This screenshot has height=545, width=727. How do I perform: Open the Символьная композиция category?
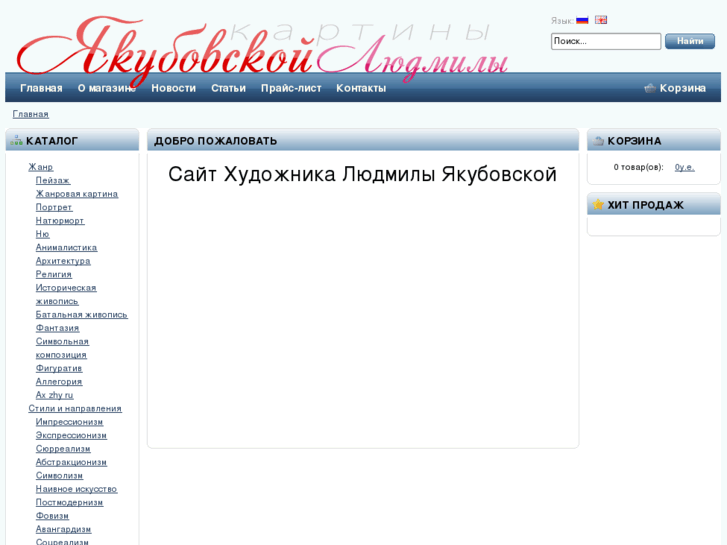62,348
